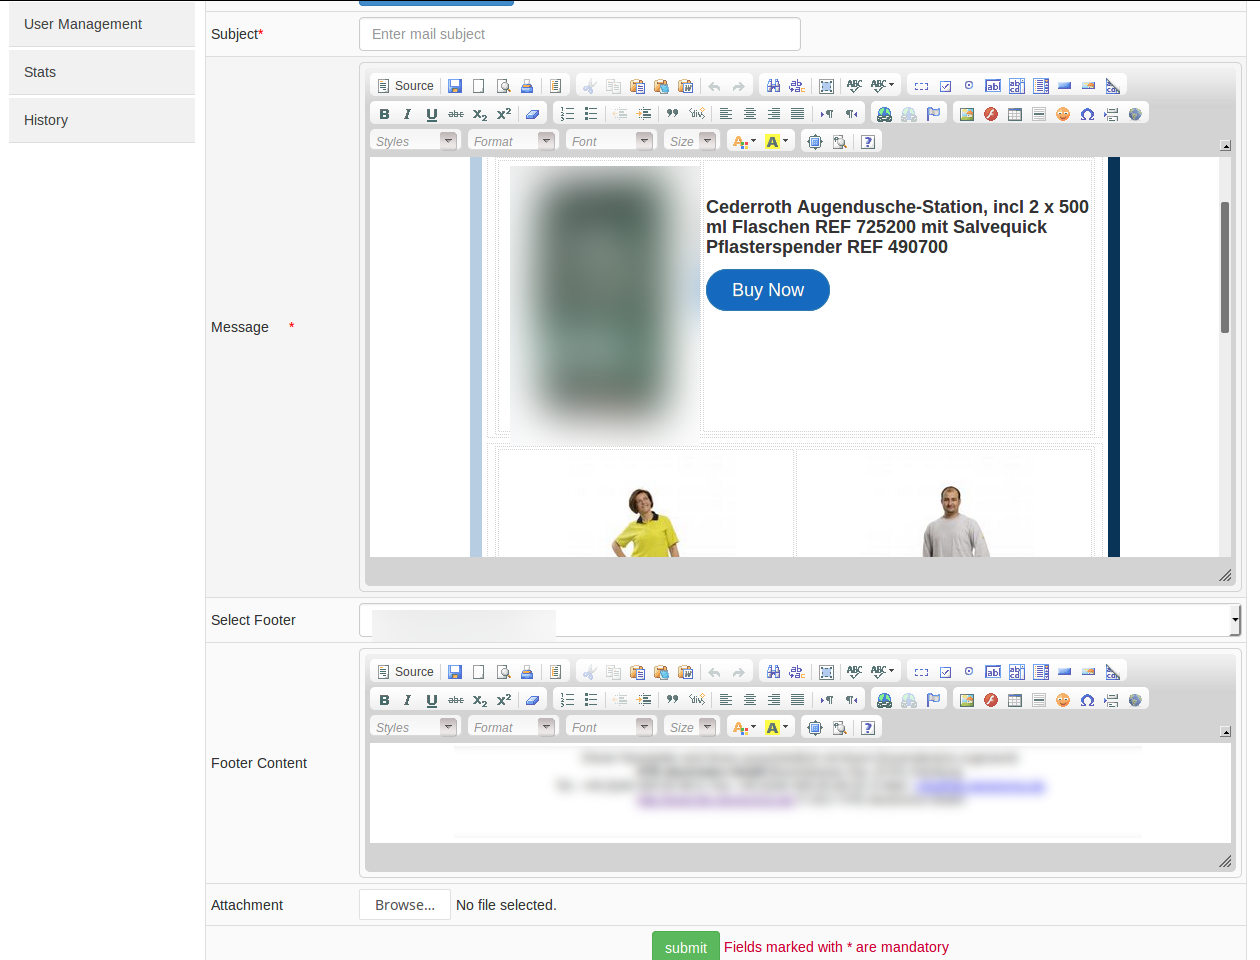Switch Footer Content editor to Source view
The image size is (1260, 960).
(405, 672)
